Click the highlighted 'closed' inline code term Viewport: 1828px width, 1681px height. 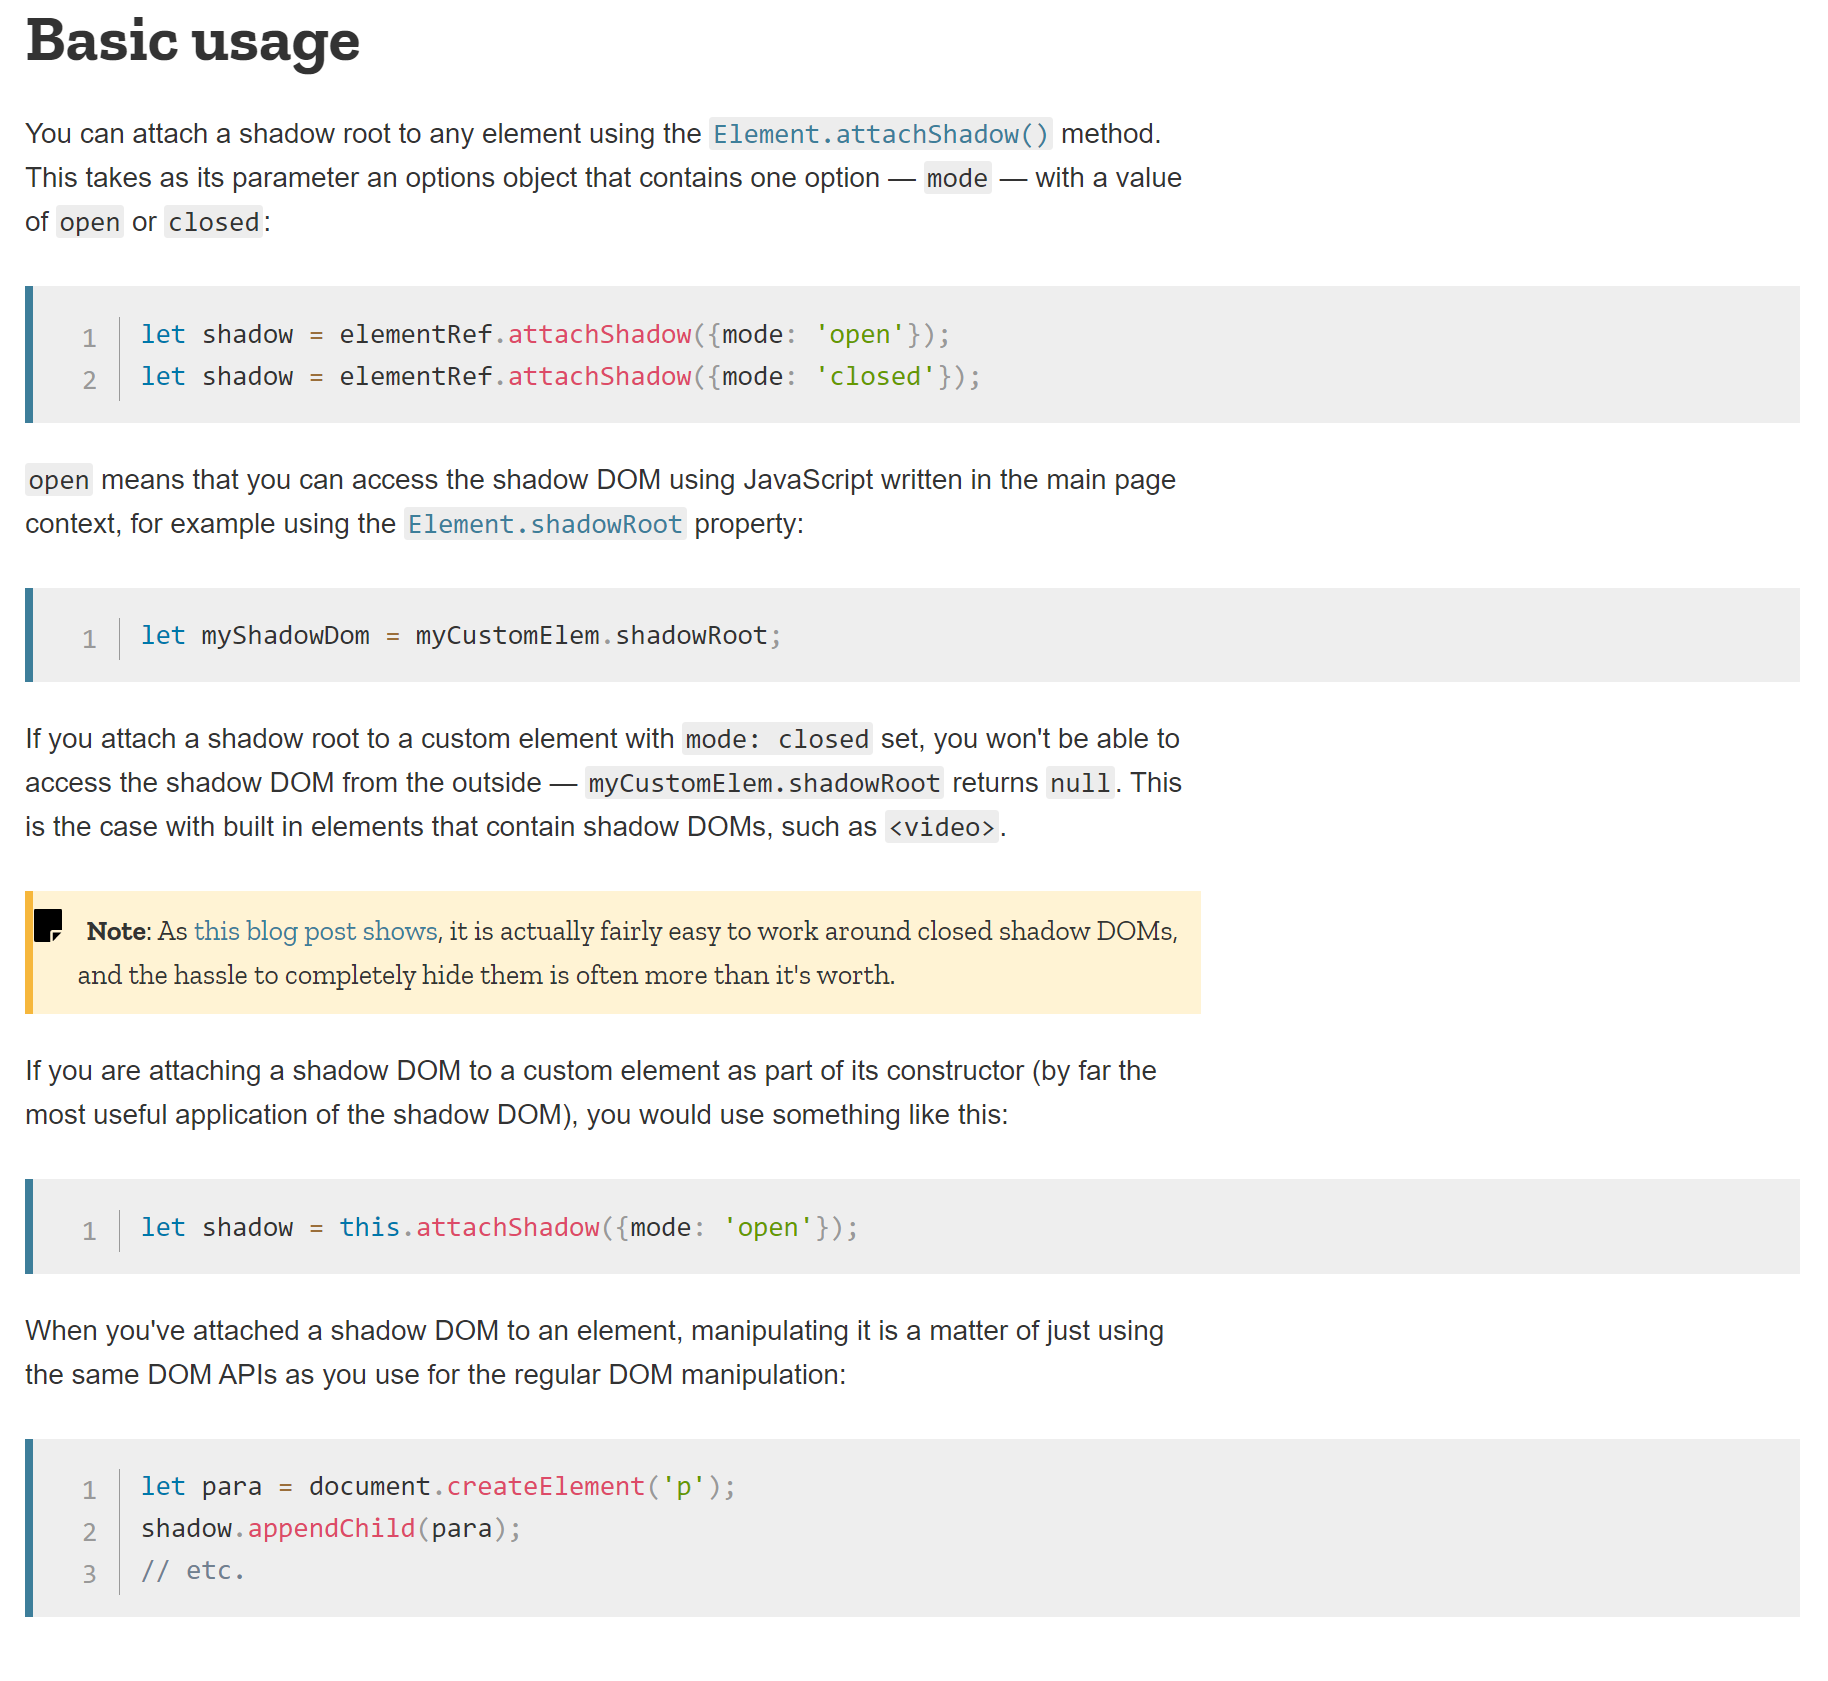coord(213,222)
